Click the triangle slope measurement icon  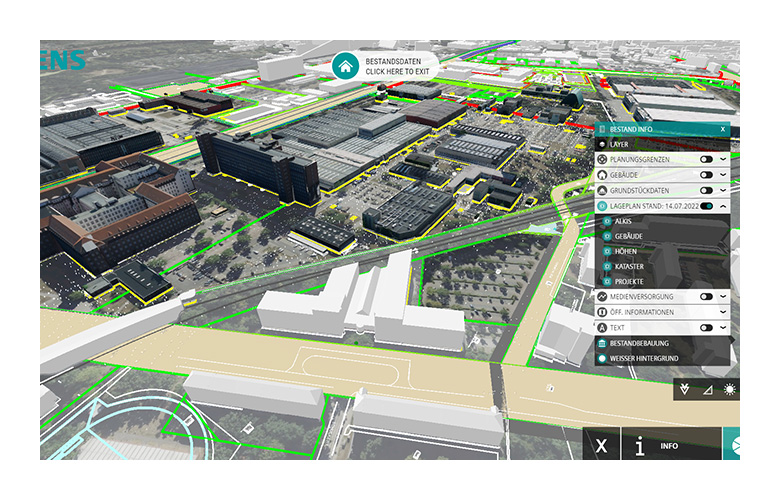[708, 389]
